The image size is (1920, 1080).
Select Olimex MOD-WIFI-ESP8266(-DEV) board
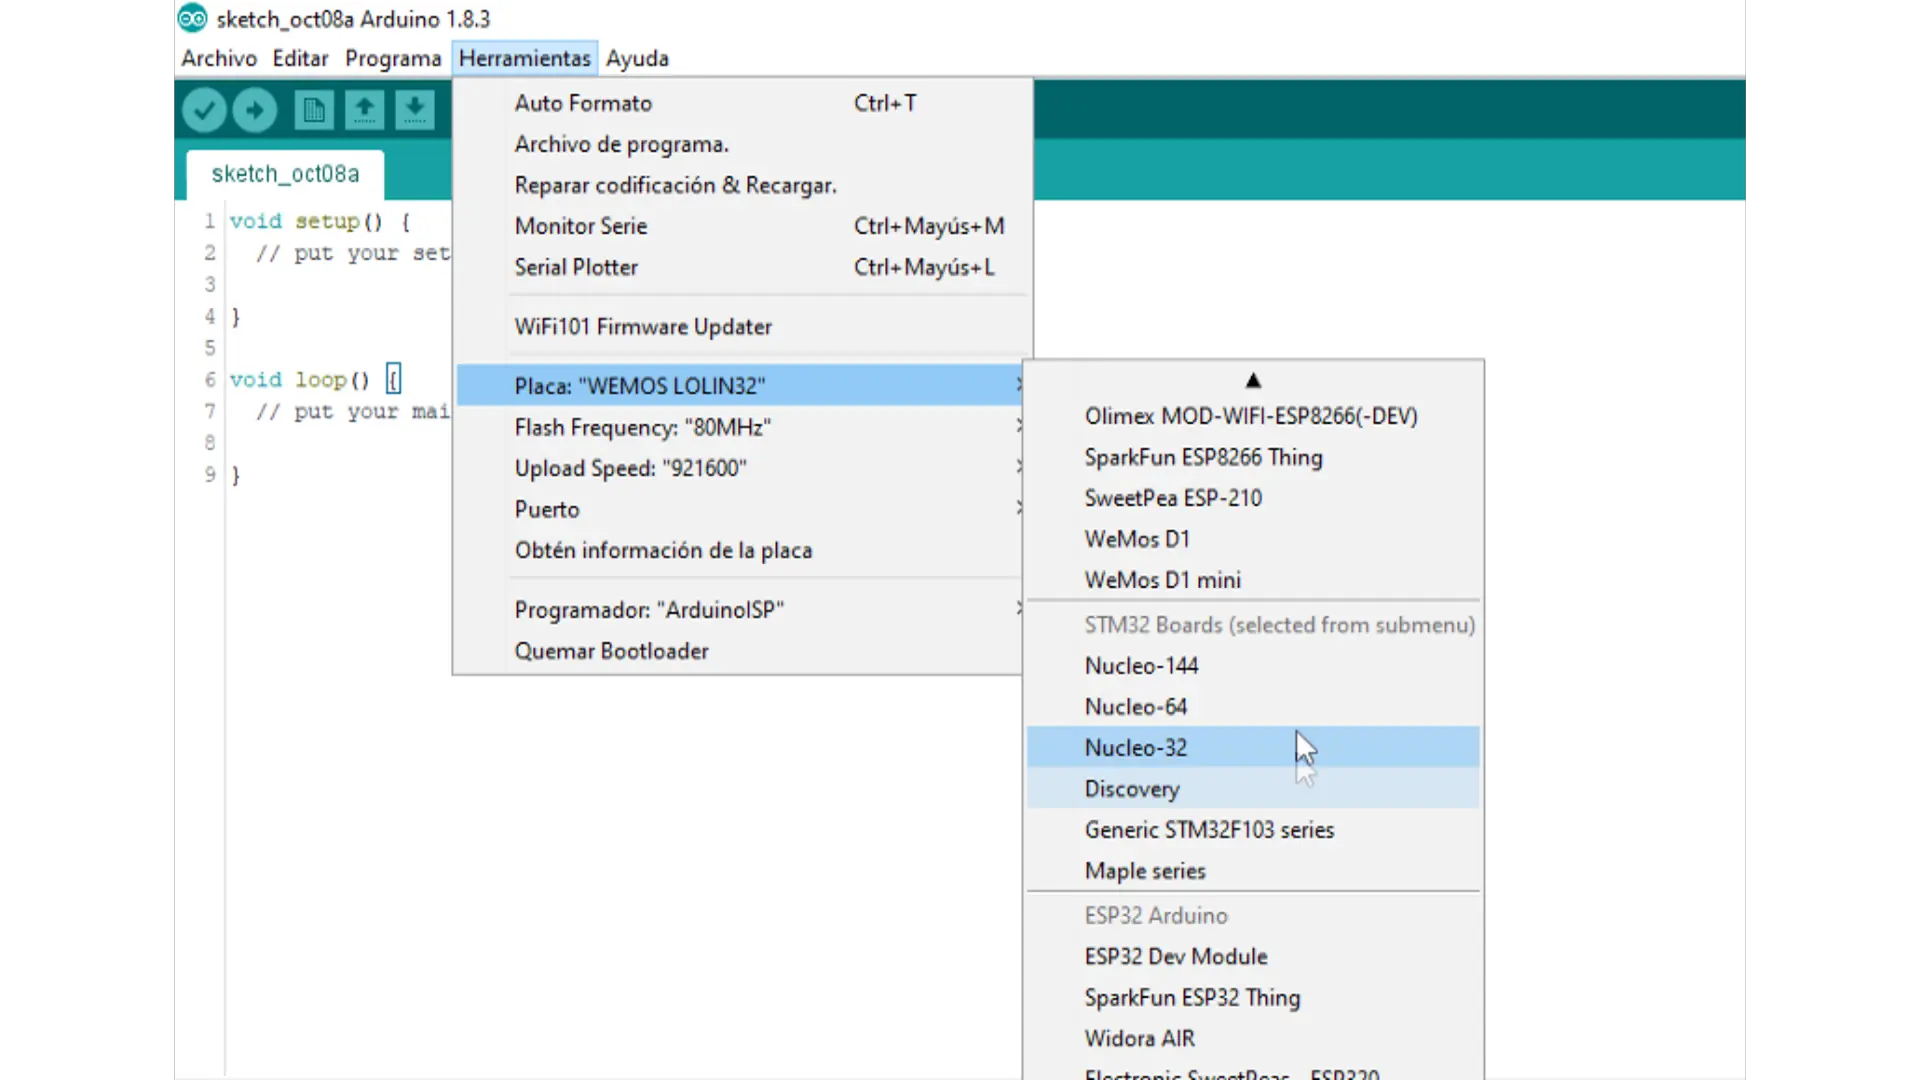click(1253, 416)
